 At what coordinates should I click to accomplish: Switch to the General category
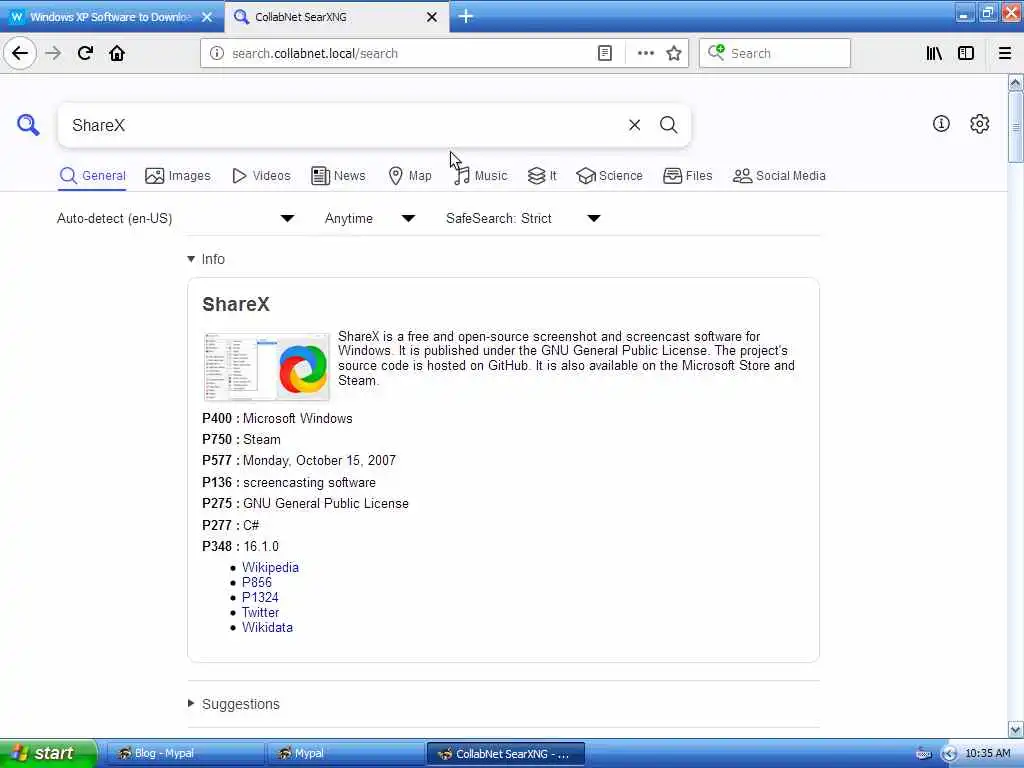[92, 176]
